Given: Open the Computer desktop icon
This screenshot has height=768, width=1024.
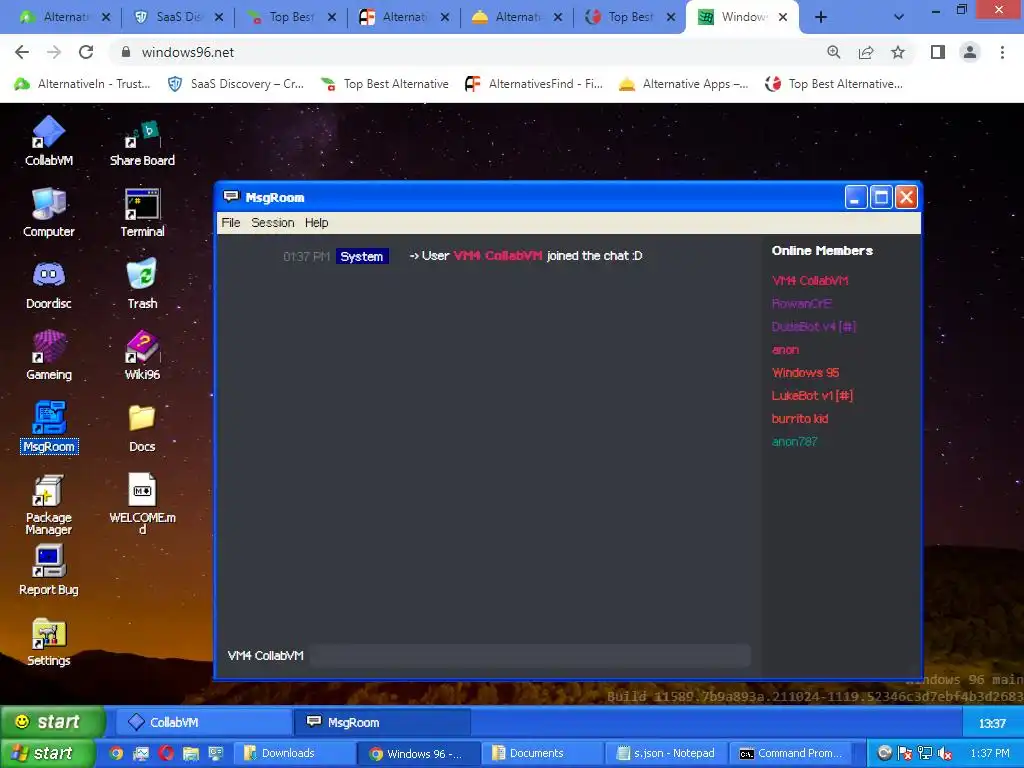Looking at the screenshot, I should point(48,213).
